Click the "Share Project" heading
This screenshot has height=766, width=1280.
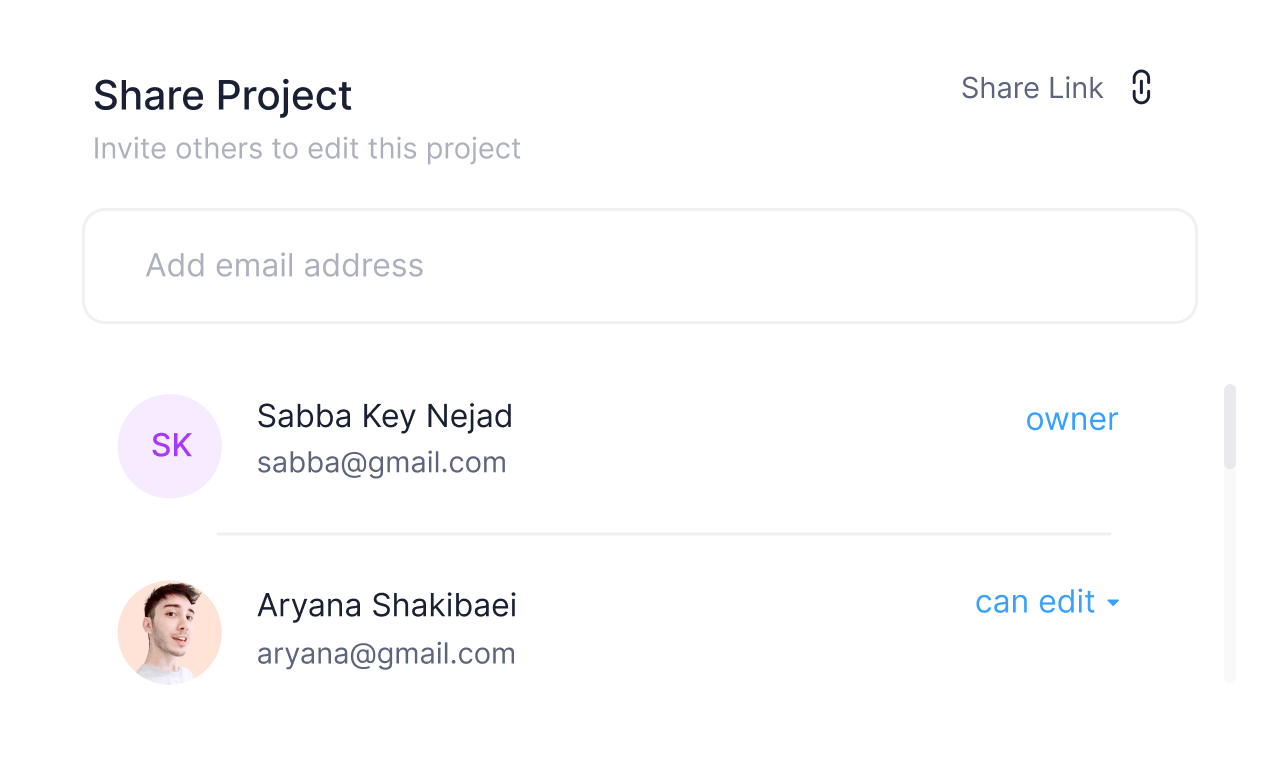point(222,96)
